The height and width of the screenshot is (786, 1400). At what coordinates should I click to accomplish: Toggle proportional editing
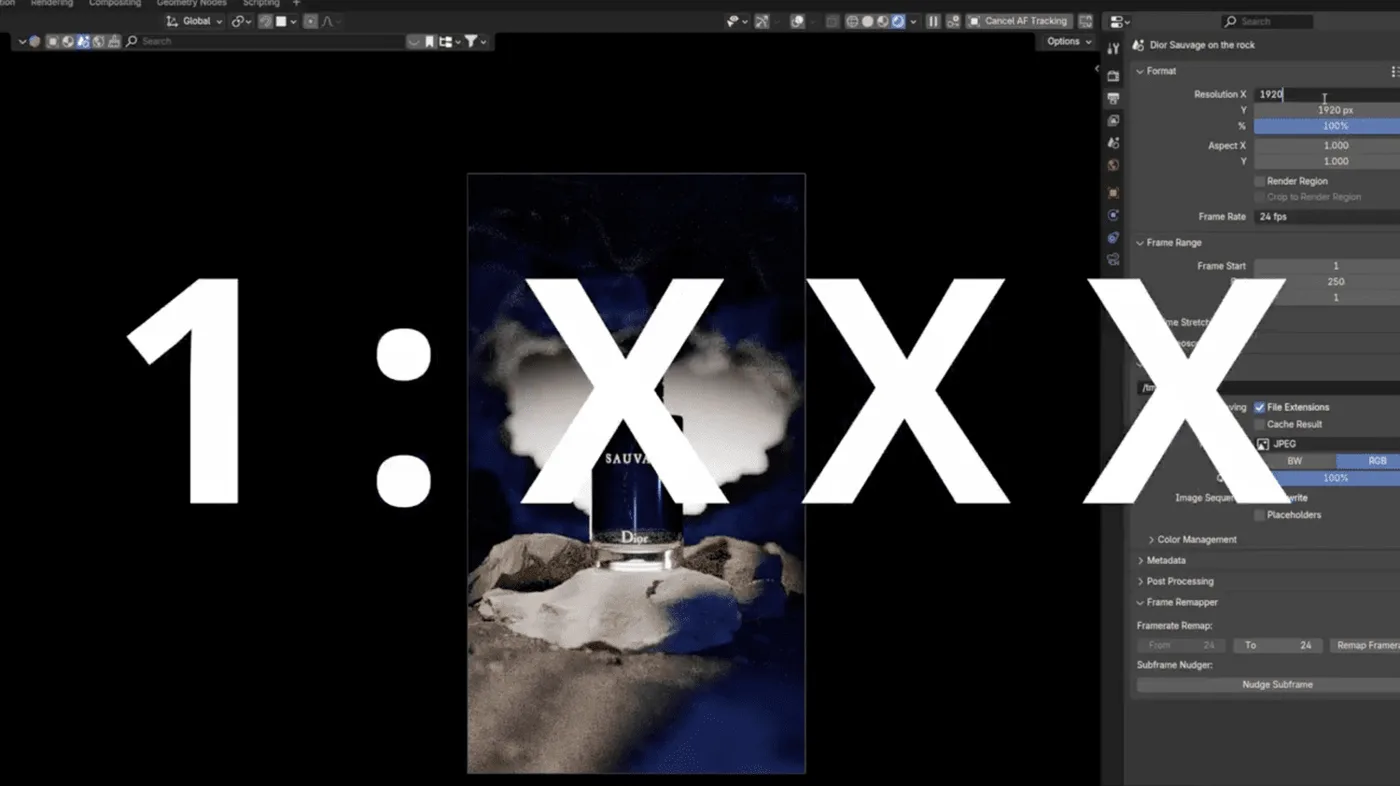tap(311, 21)
